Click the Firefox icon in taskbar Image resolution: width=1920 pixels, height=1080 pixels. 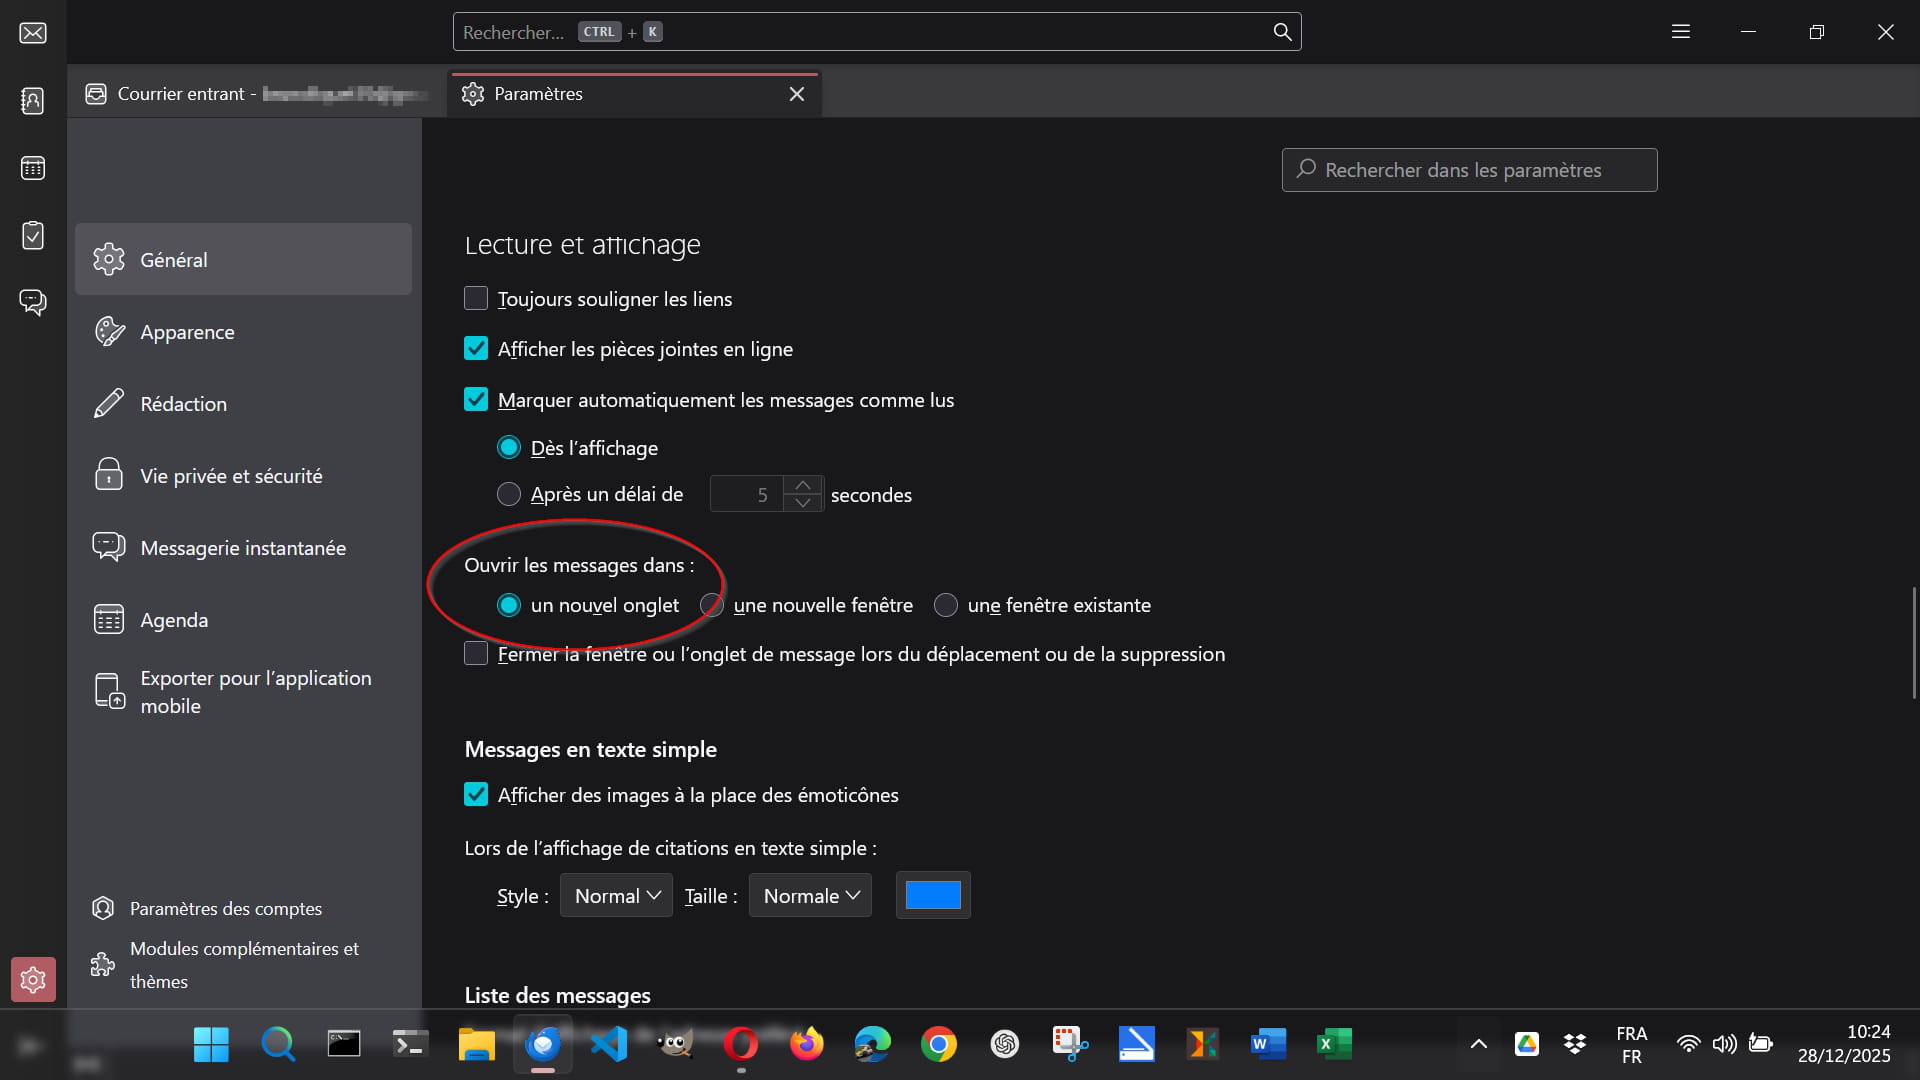pos(806,1044)
